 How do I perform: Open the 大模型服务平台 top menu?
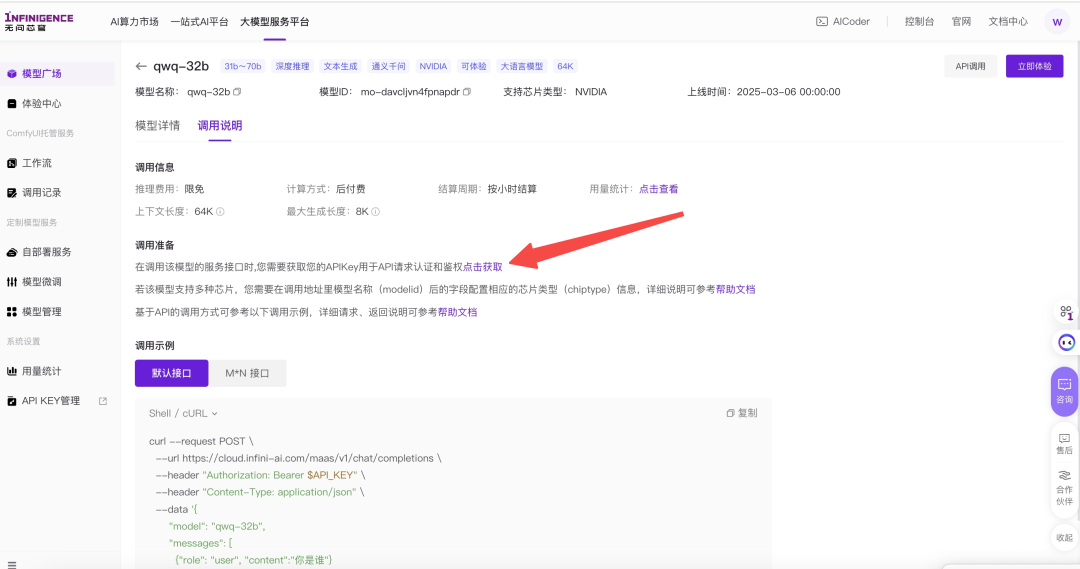point(274,22)
